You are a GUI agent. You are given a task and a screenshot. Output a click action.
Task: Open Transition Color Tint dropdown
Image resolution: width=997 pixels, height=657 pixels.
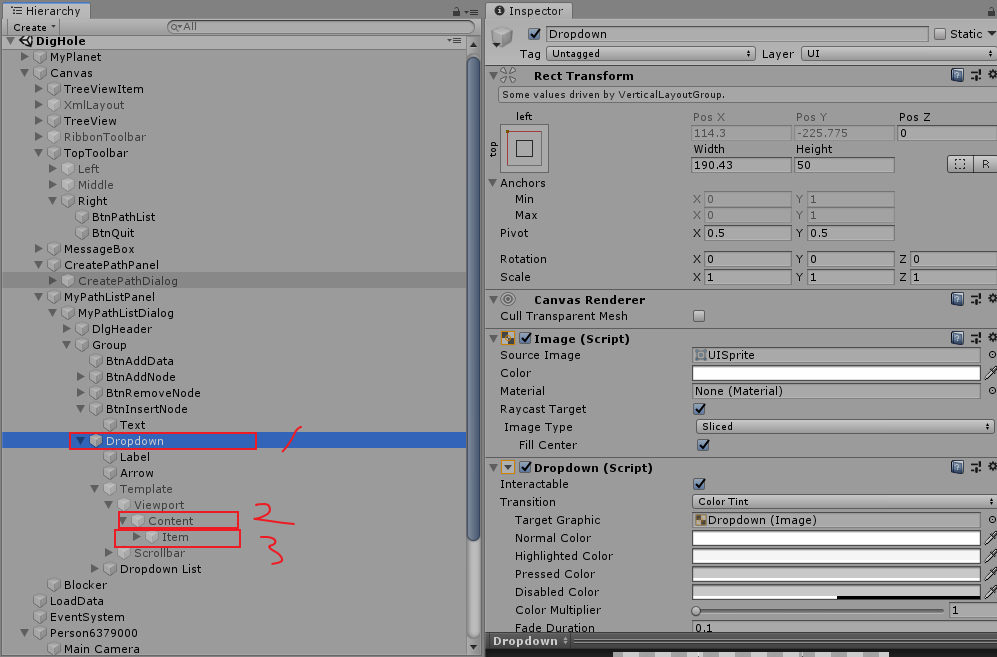click(x=844, y=501)
